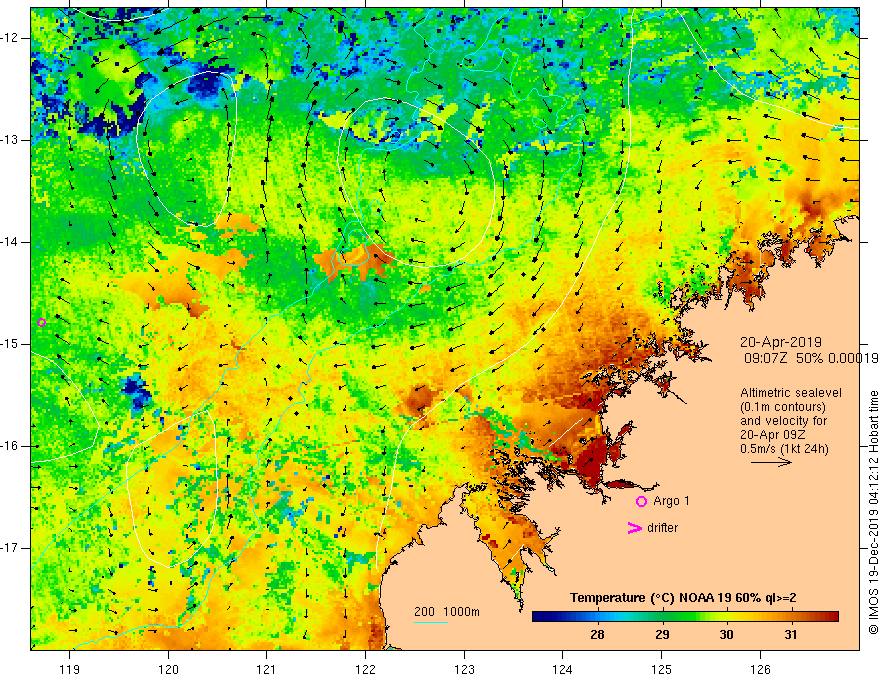
Task: Click the '0.5m/s (1kt 24h)' label
Action: point(784,448)
